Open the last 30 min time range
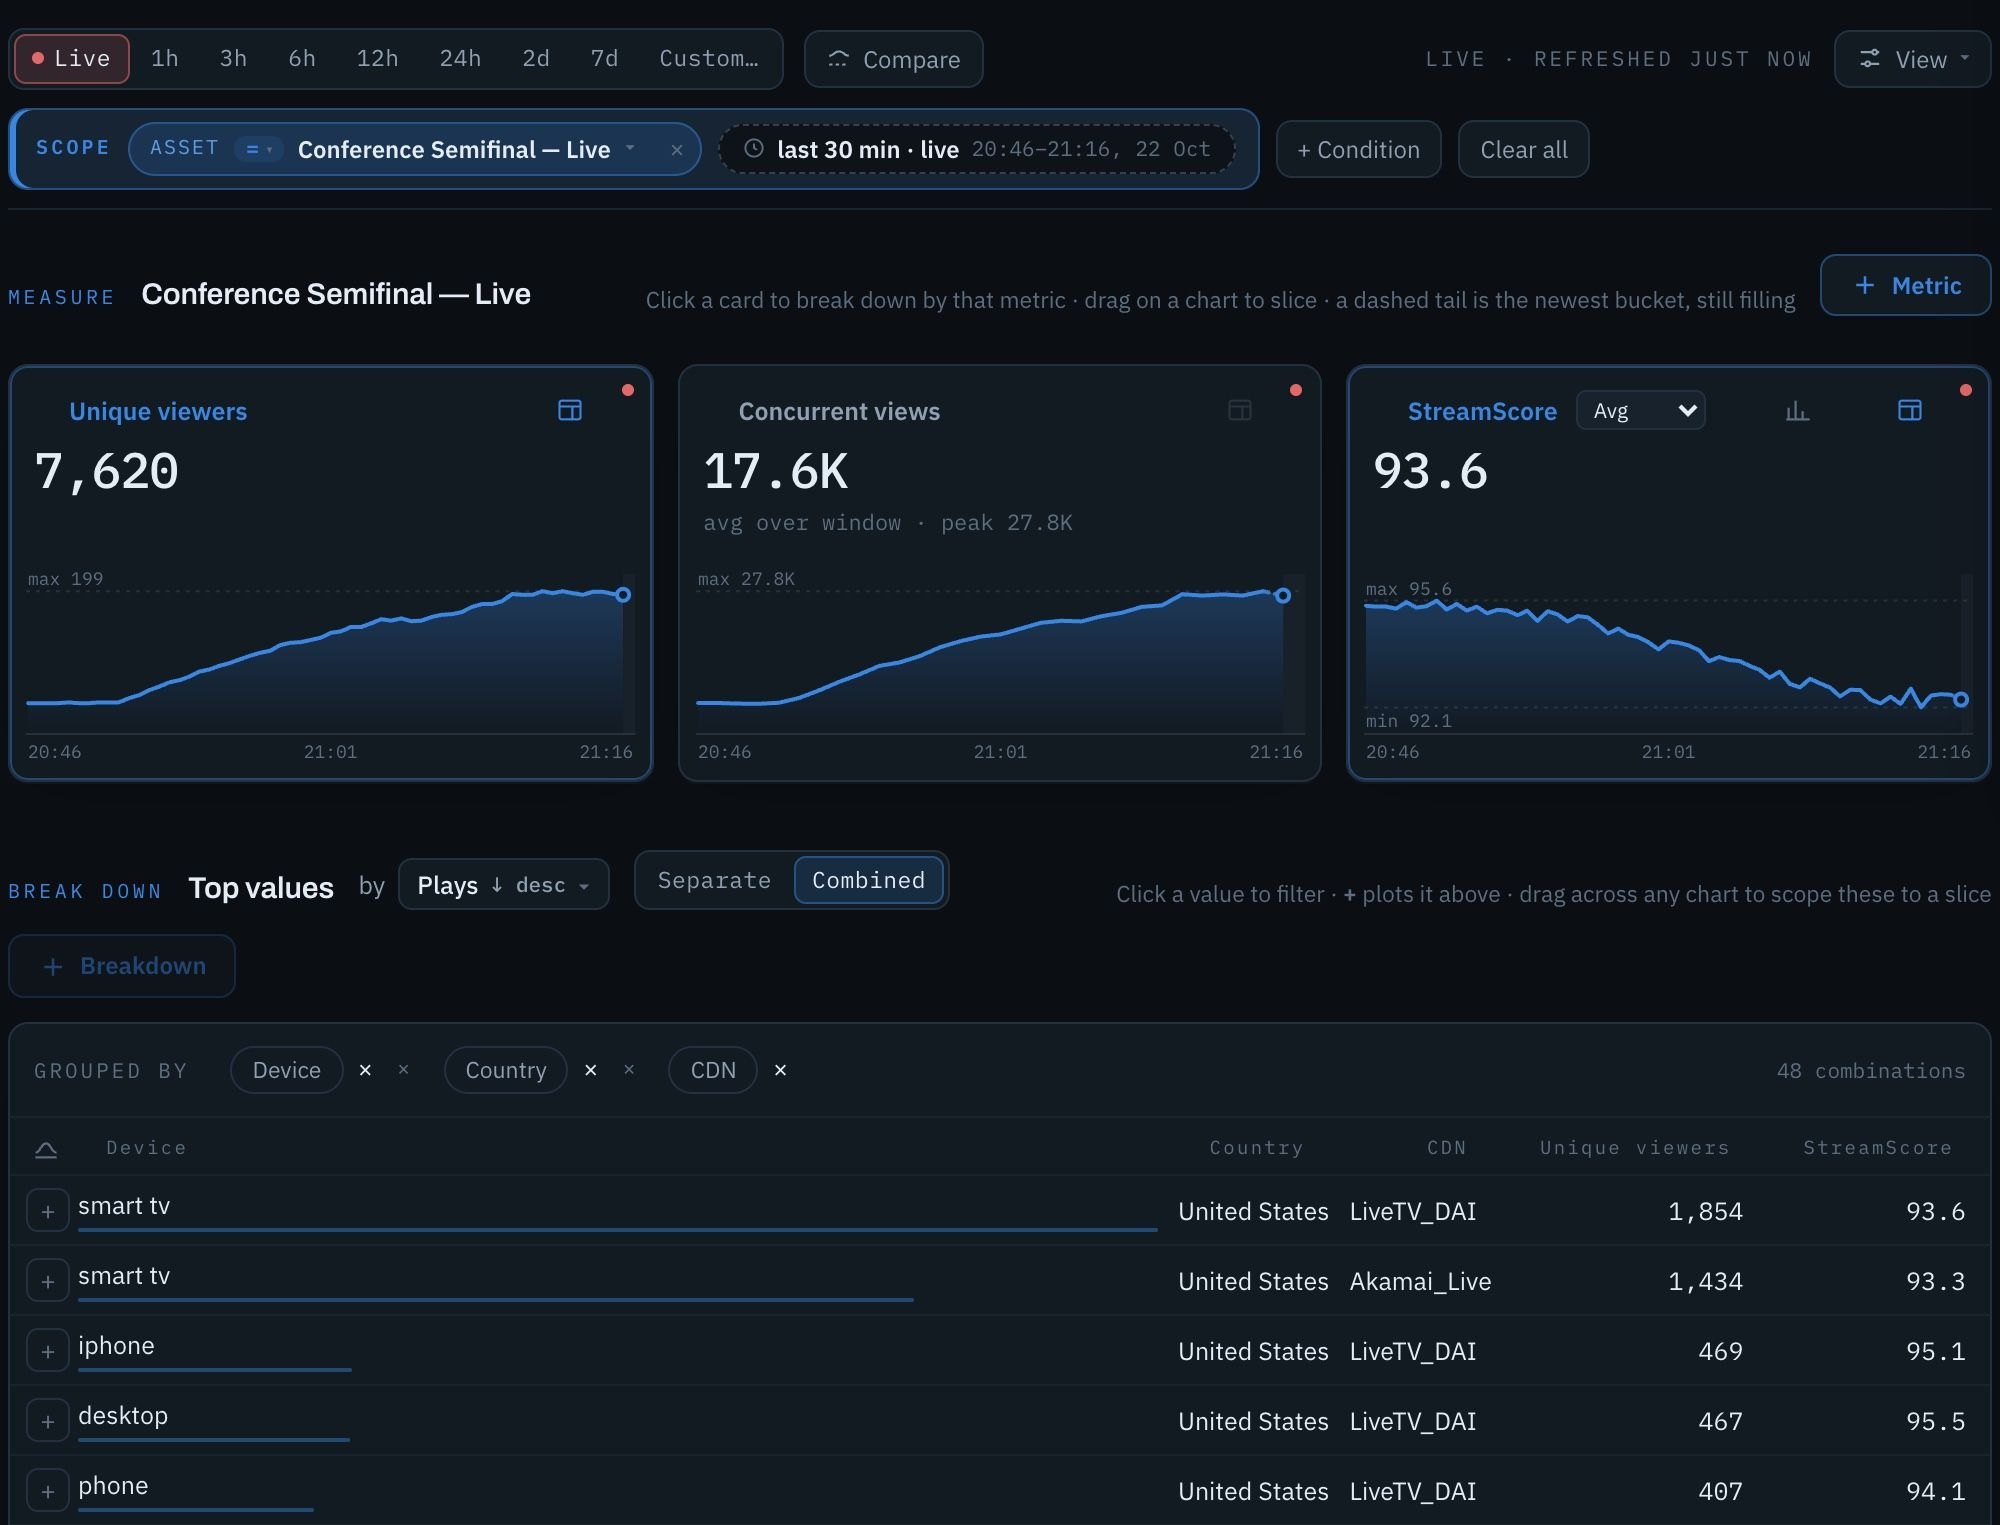Viewport: 2000px width, 1525px height. tap(977, 149)
